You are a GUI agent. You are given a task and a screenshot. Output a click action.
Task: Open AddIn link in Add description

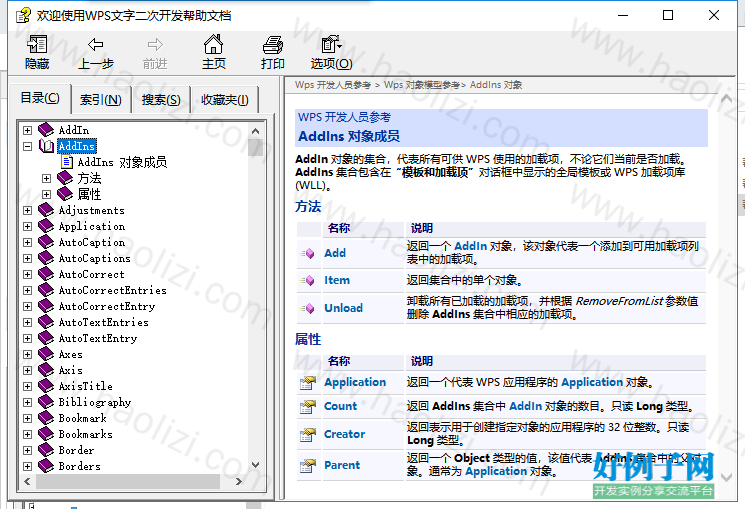click(470, 246)
